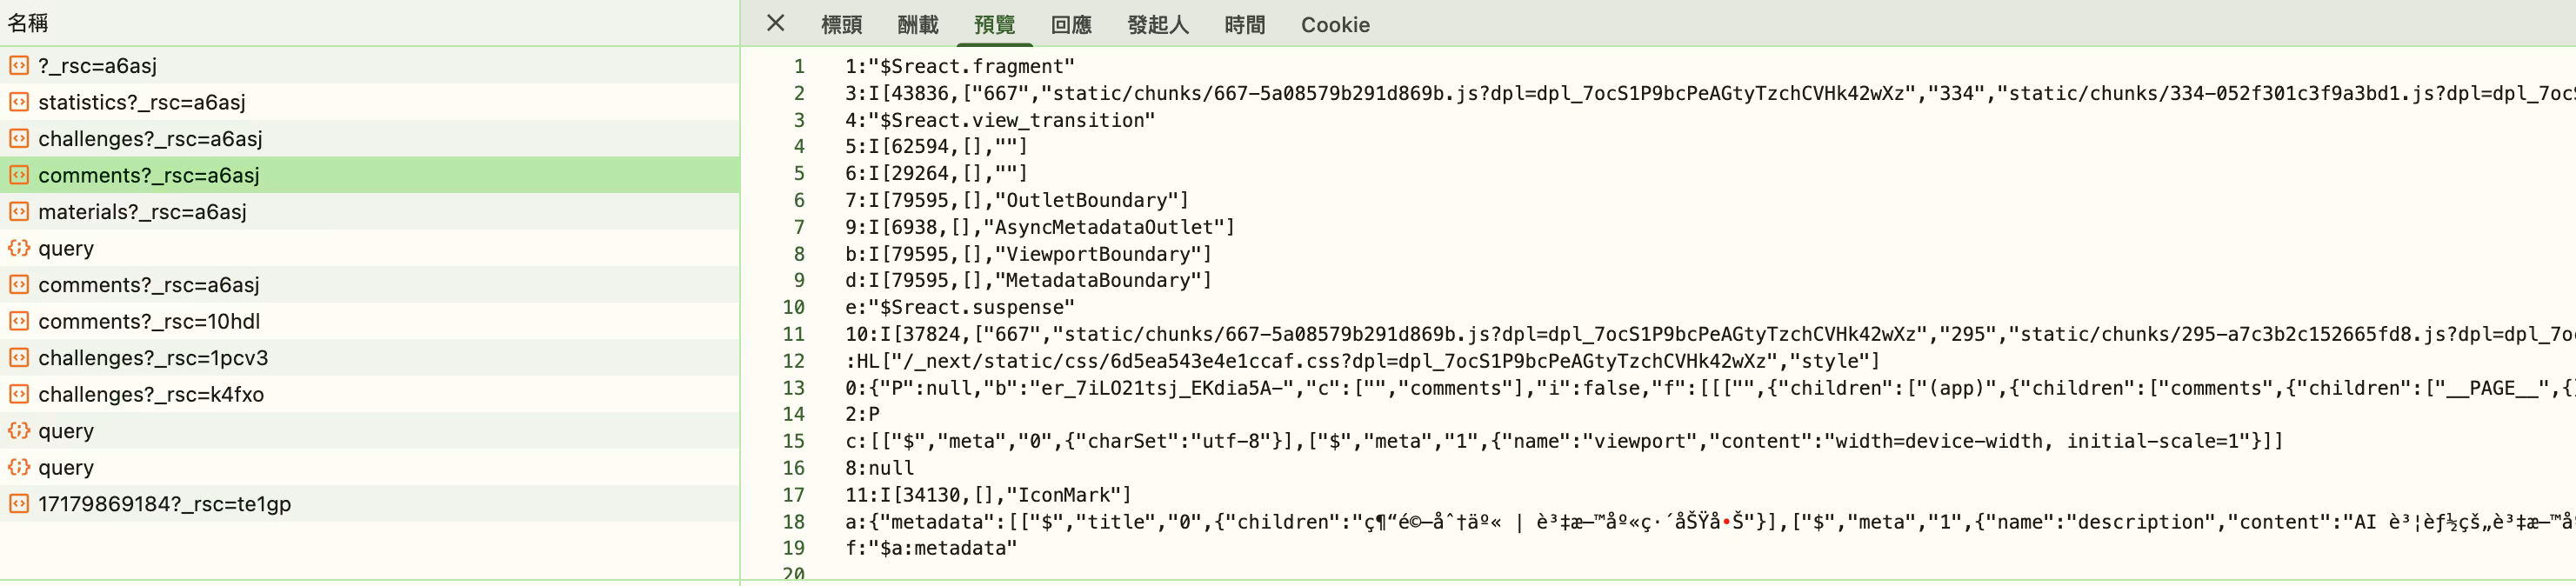
Task: Click the icon beside materials?_rsc=a6asj
Action: coord(19,211)
